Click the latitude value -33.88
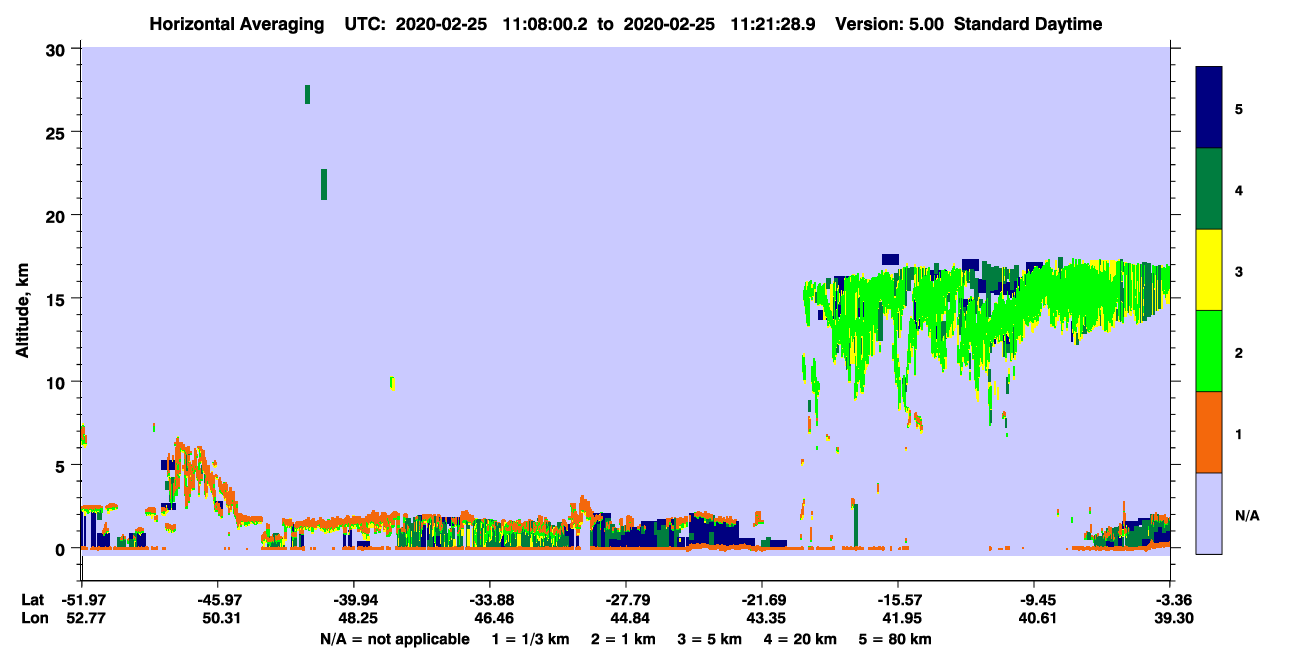1300x667 pixels. click(490, 600)
